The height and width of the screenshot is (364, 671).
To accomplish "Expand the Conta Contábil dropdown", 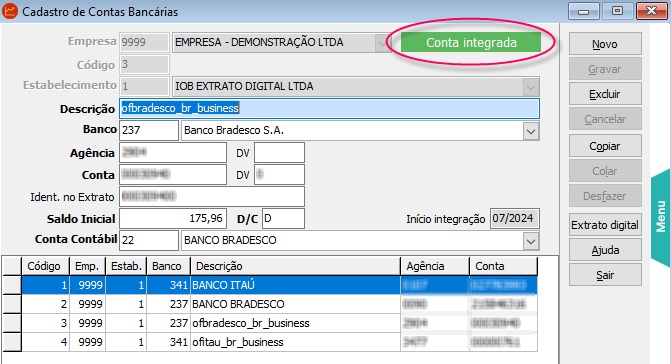I will (531, 241).
